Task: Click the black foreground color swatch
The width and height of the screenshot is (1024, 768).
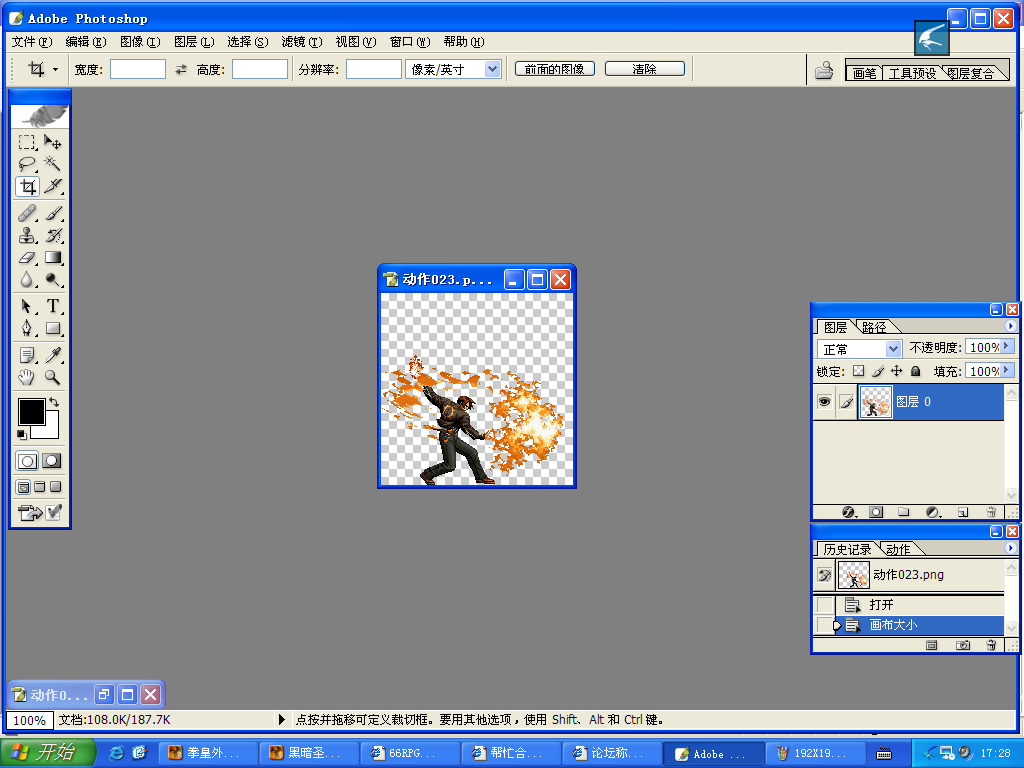Action: (x=31, y=411)
